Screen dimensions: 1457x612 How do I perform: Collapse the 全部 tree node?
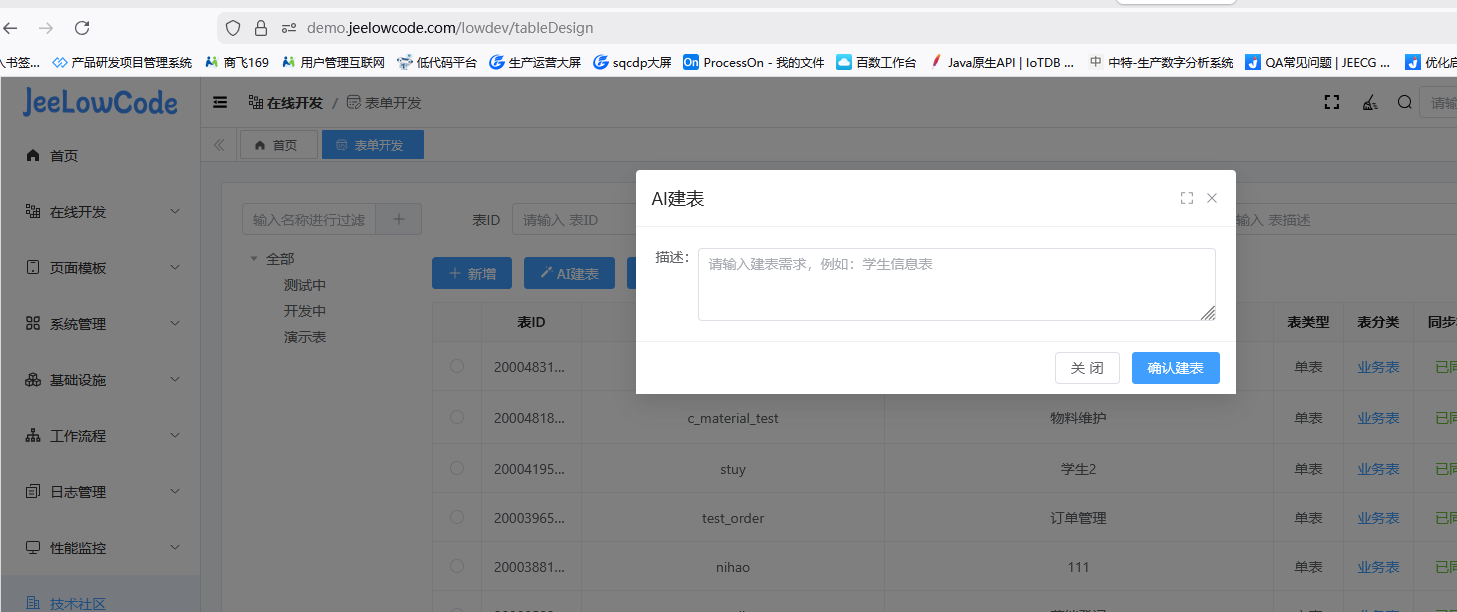(x=254, y=259)
